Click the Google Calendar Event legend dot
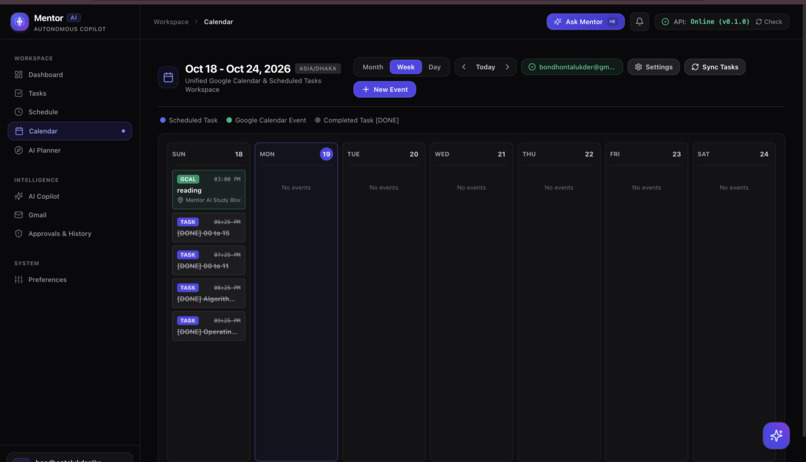The width and height of the screenshot is (806, 462). [229, 120]
